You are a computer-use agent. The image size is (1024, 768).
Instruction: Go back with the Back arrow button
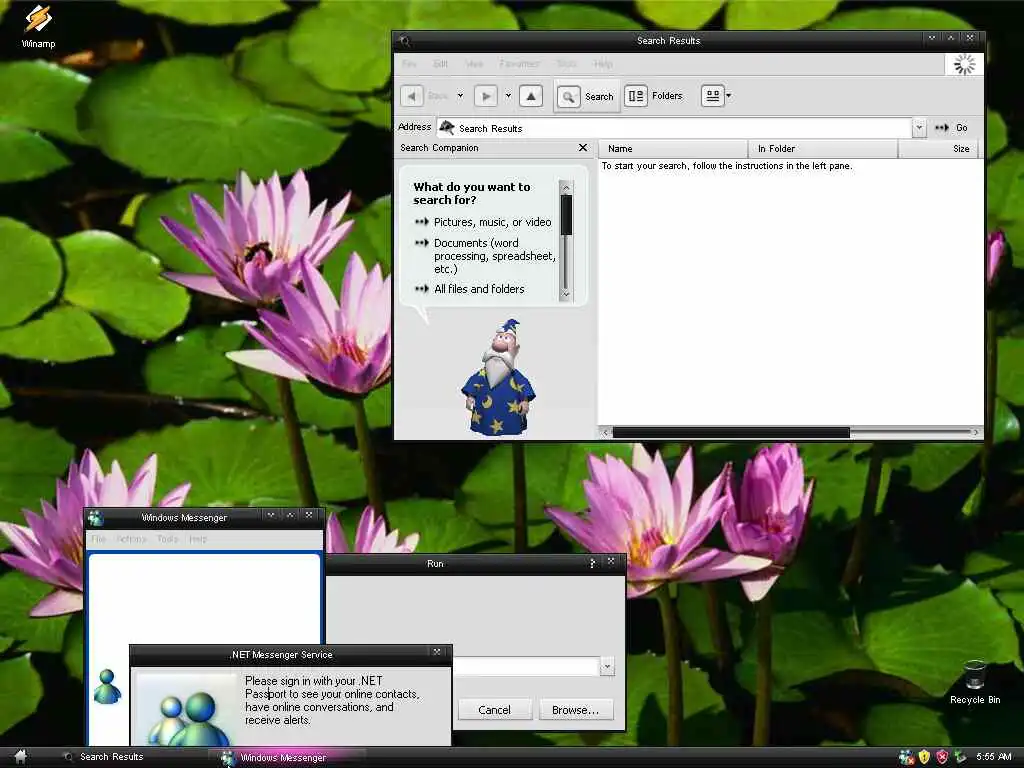tap(411, 97)
